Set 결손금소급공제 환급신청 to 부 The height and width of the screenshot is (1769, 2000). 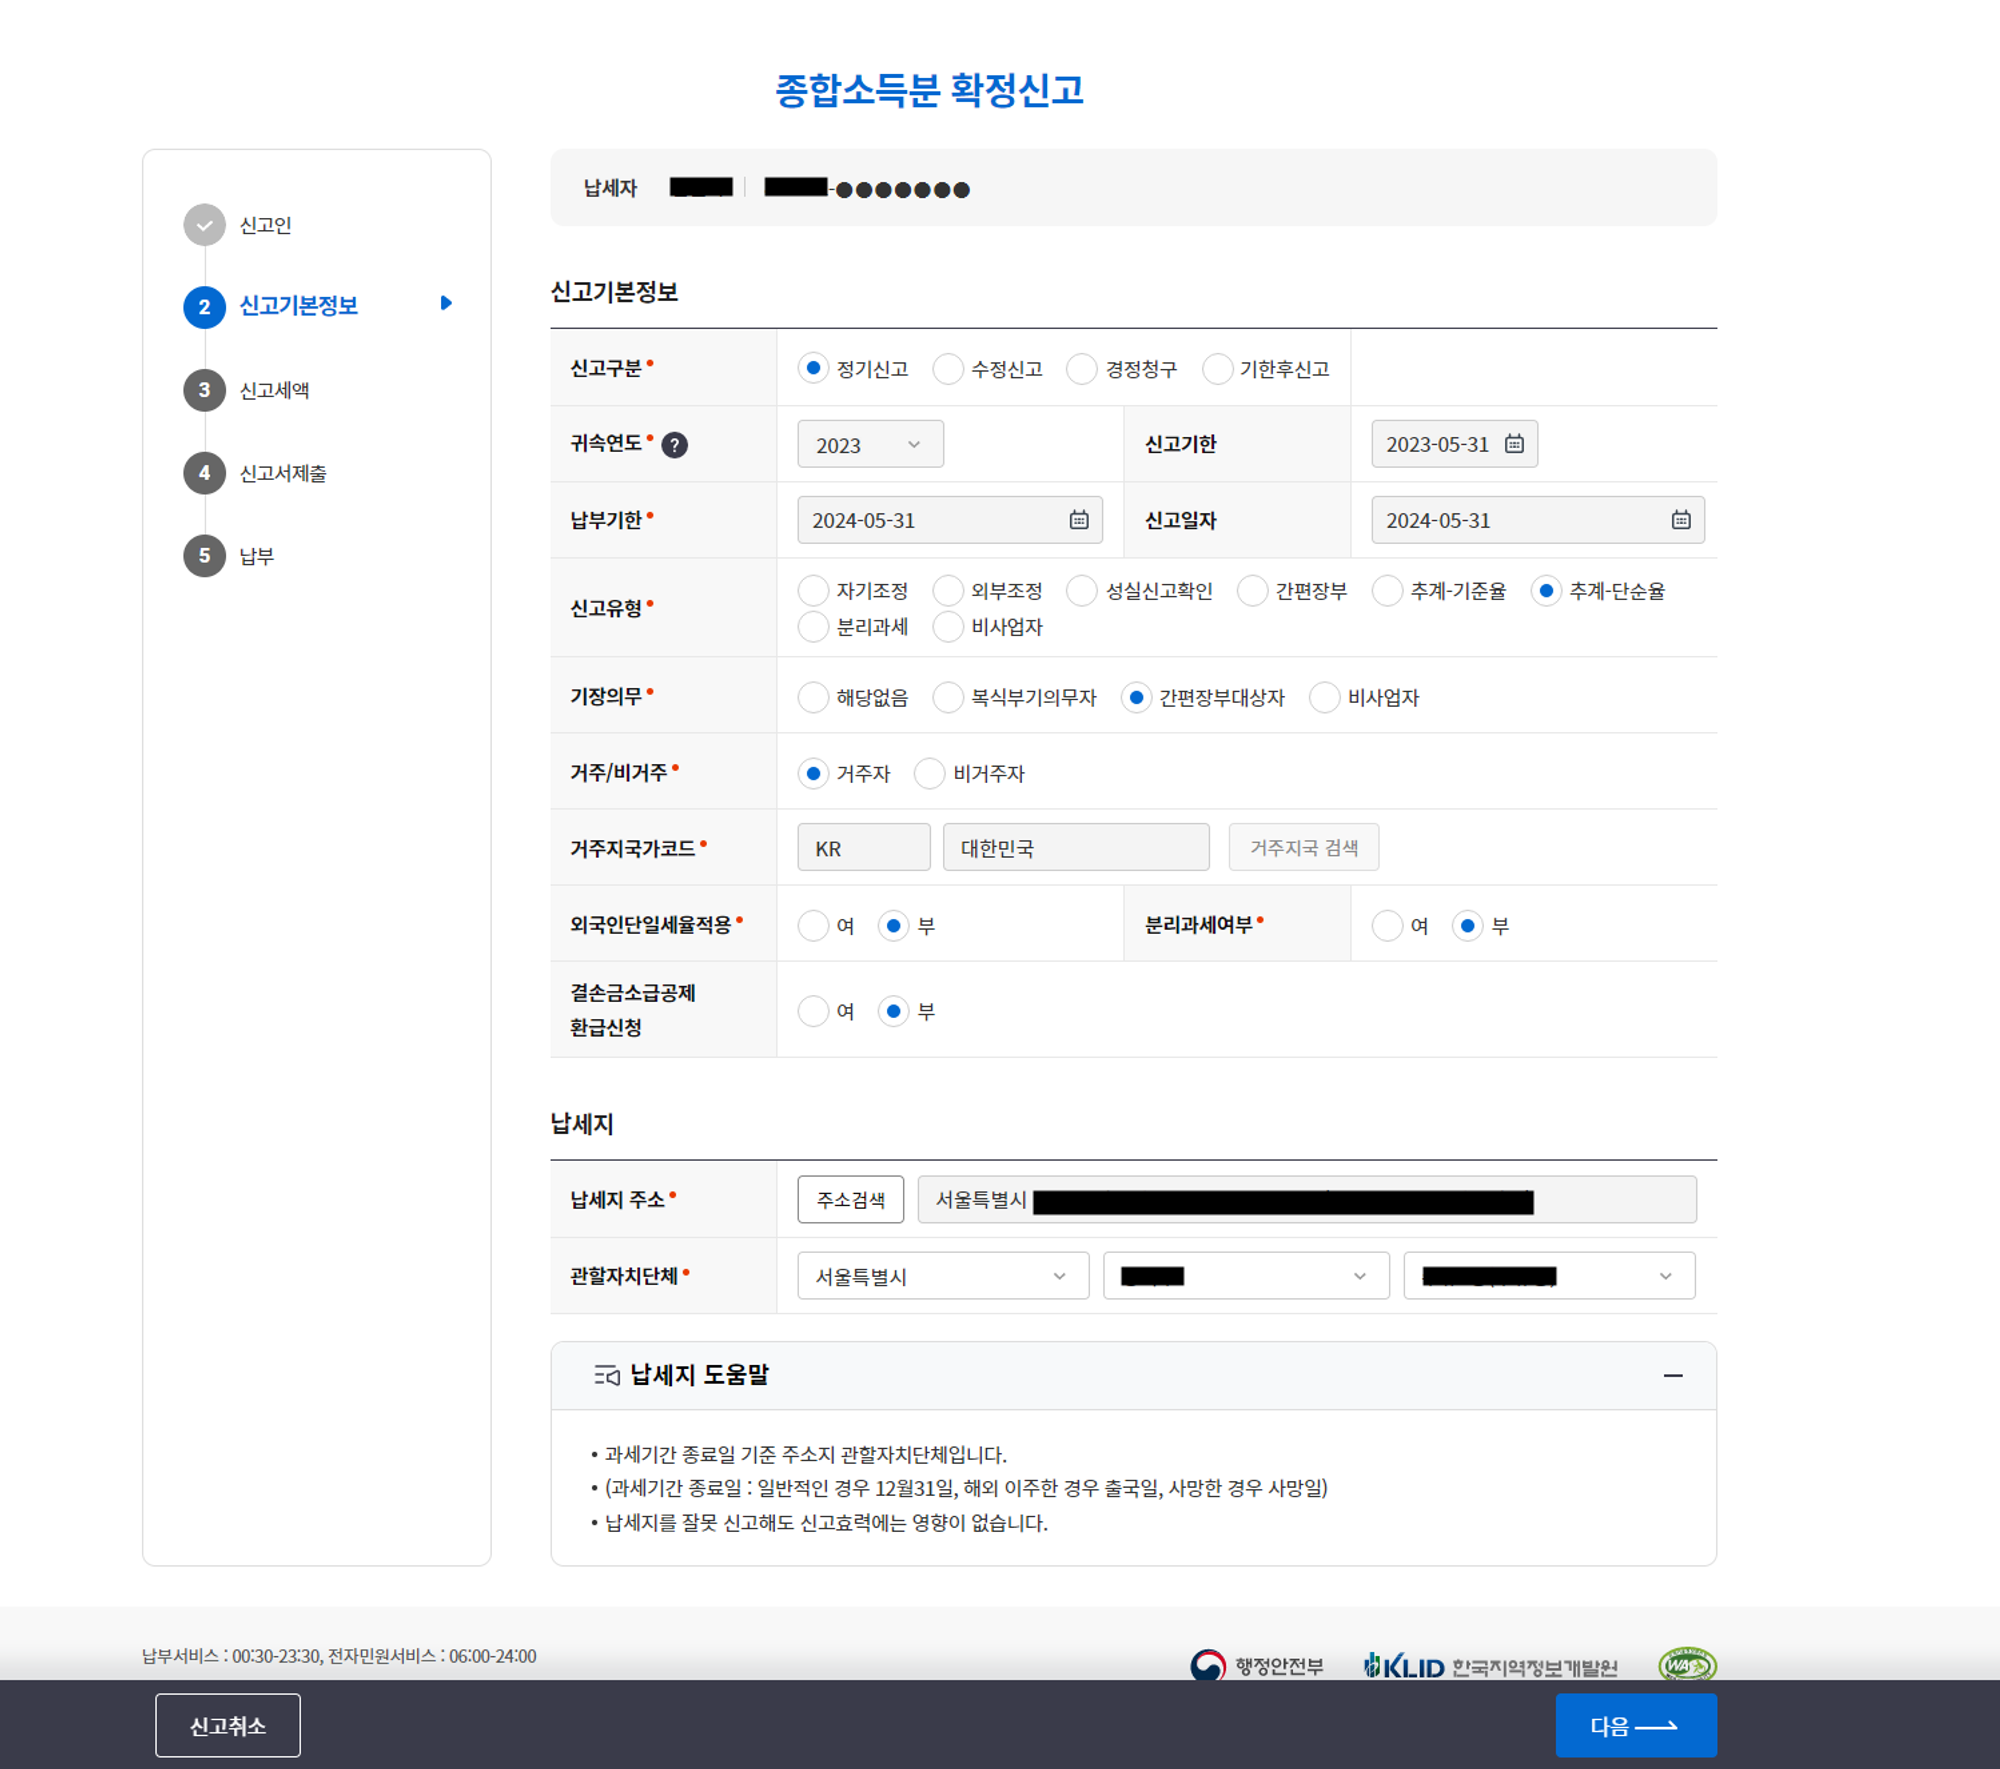(x=894, y=1011)
